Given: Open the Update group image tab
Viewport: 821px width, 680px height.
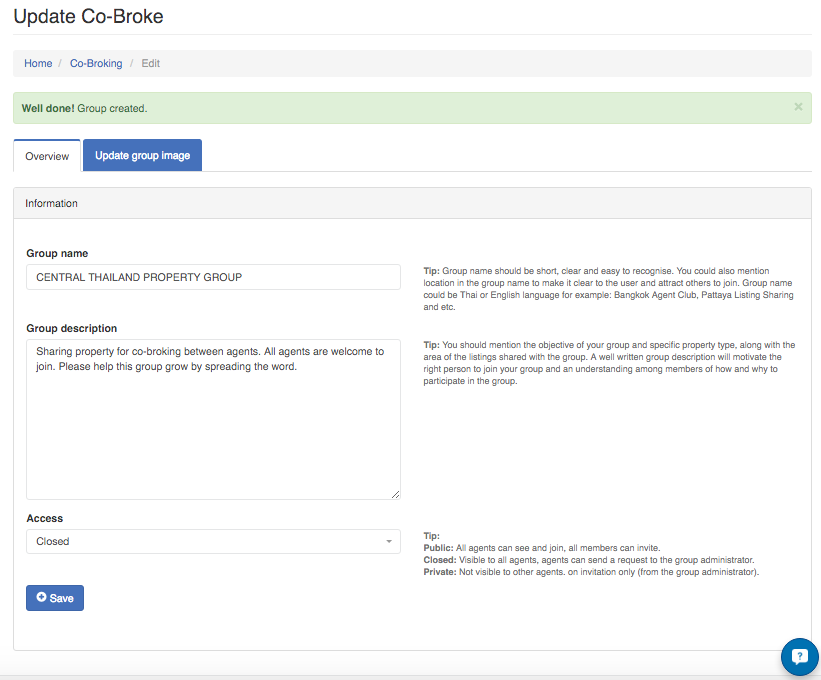Looking at the screenshot, I should (x=142, y=155).
